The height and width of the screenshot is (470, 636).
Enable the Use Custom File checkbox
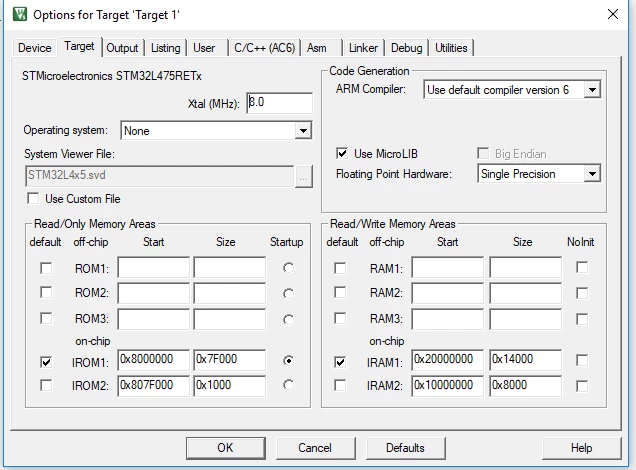(33, 199)
